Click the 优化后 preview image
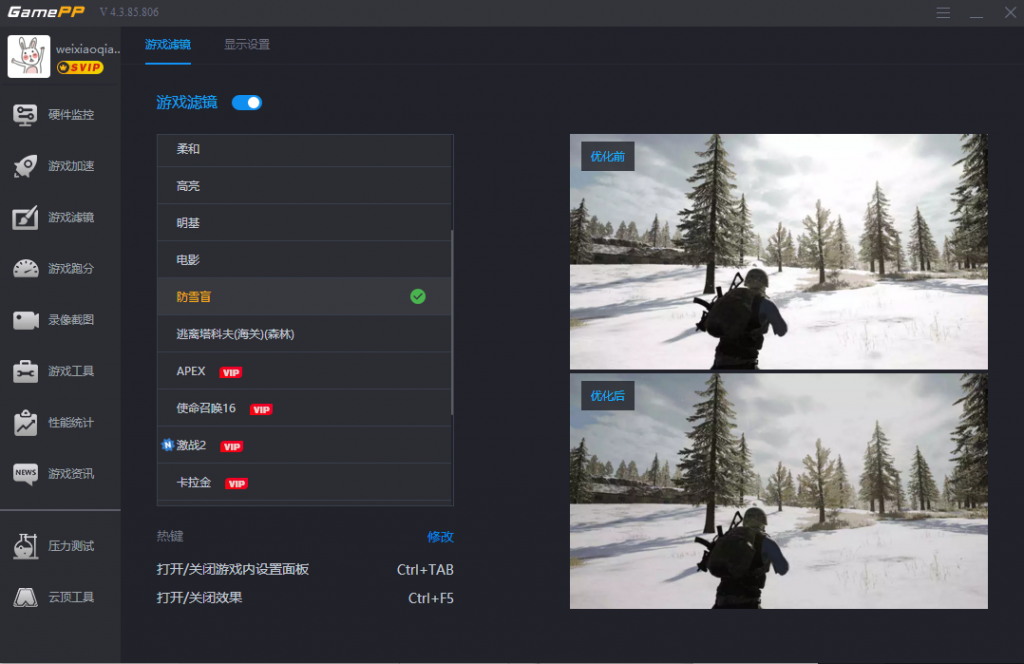 tap(778, 491)
